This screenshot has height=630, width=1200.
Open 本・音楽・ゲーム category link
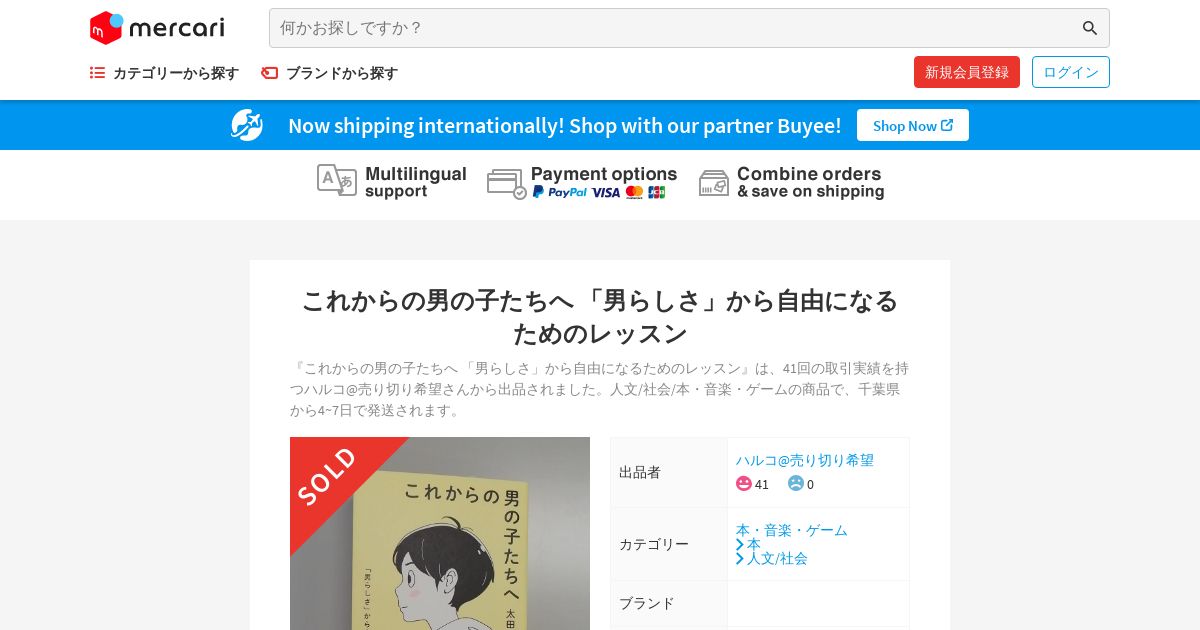click(792, 530)
